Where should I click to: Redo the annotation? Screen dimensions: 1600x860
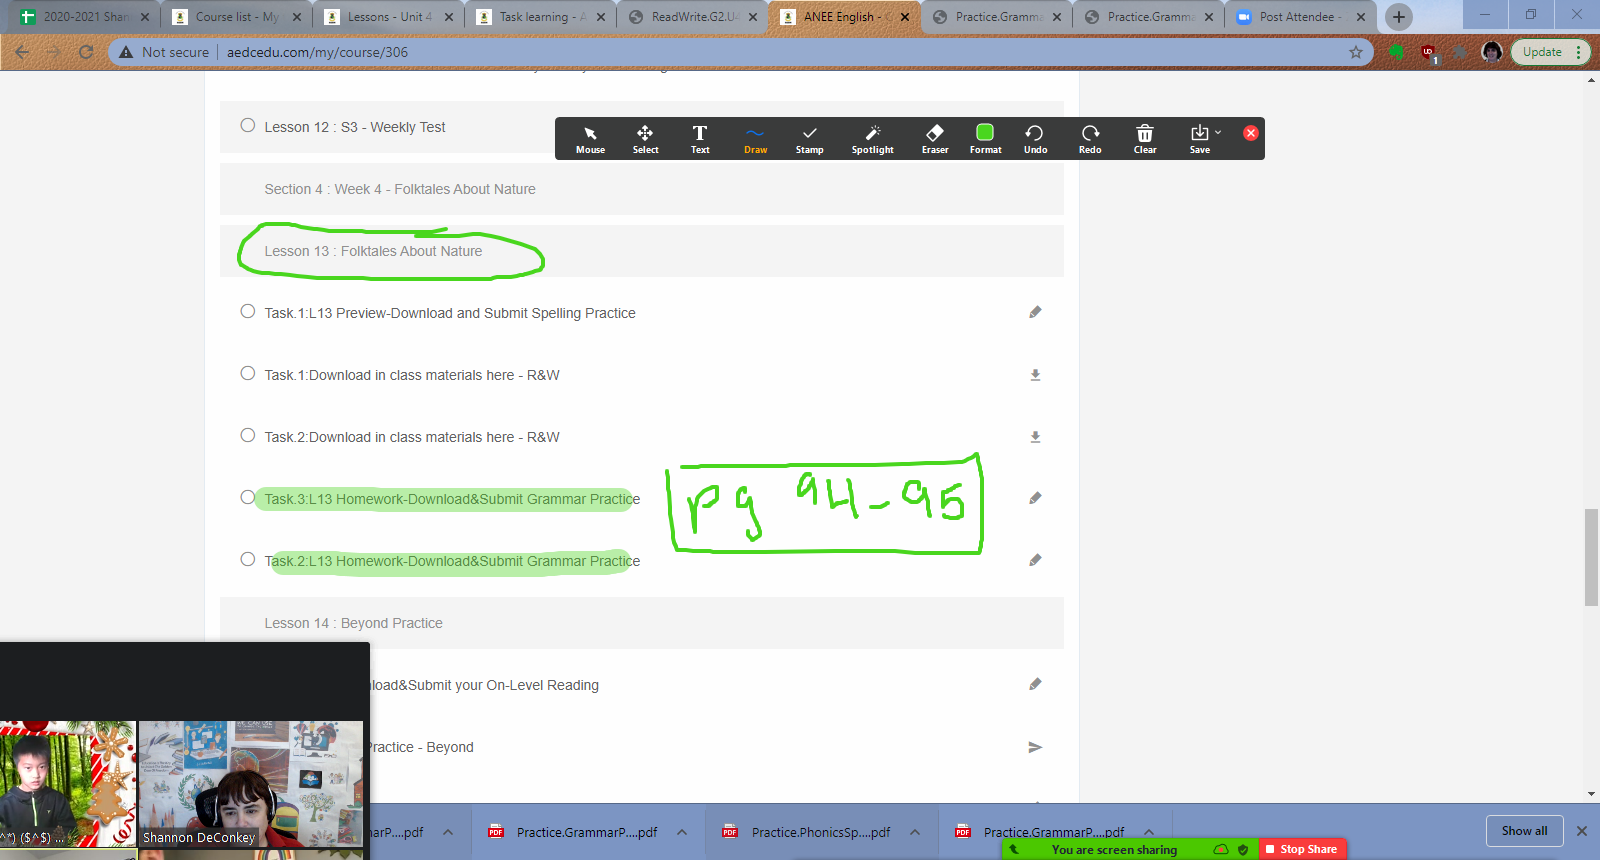click(x=1090, y=139)
